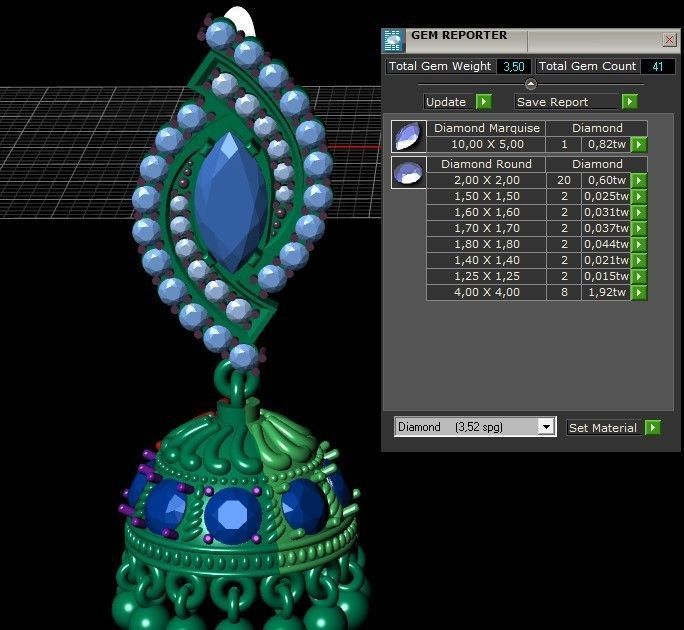Click green arrow for 1,60 X 1,60 row

[x=639, y=212]
